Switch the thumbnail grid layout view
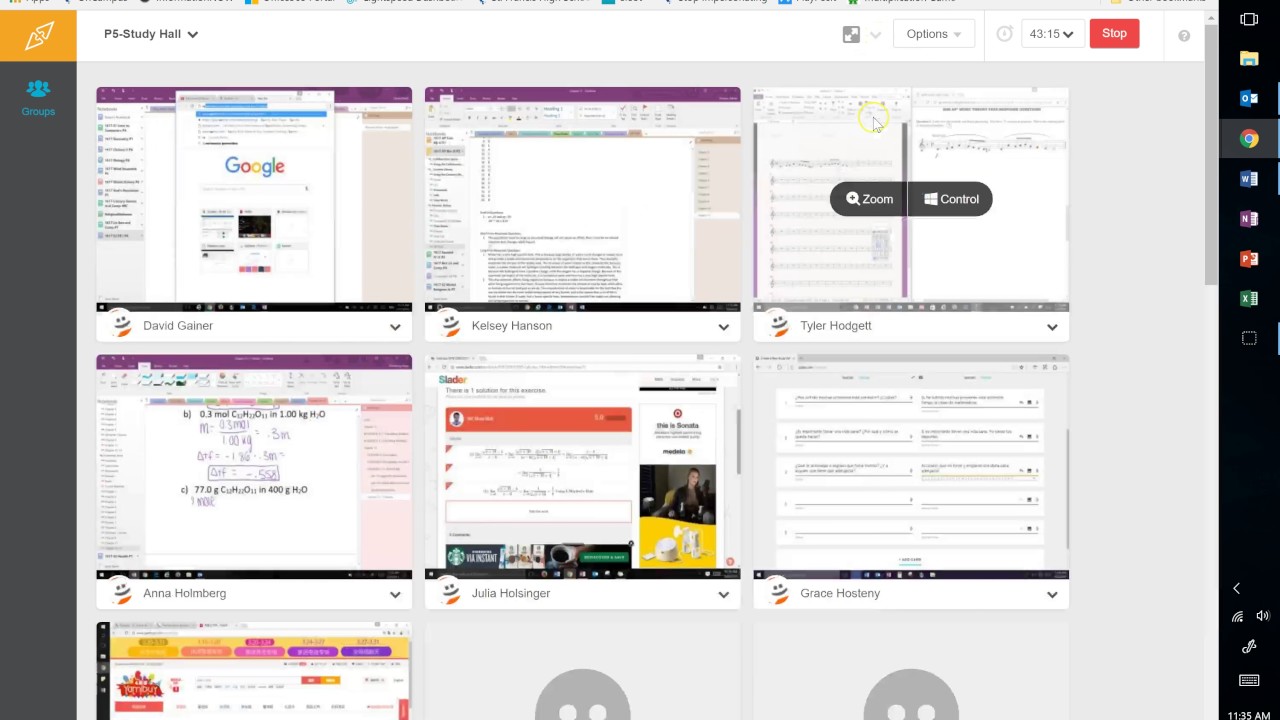This screenshot has width=1280, height=720. tap(851, 34)
